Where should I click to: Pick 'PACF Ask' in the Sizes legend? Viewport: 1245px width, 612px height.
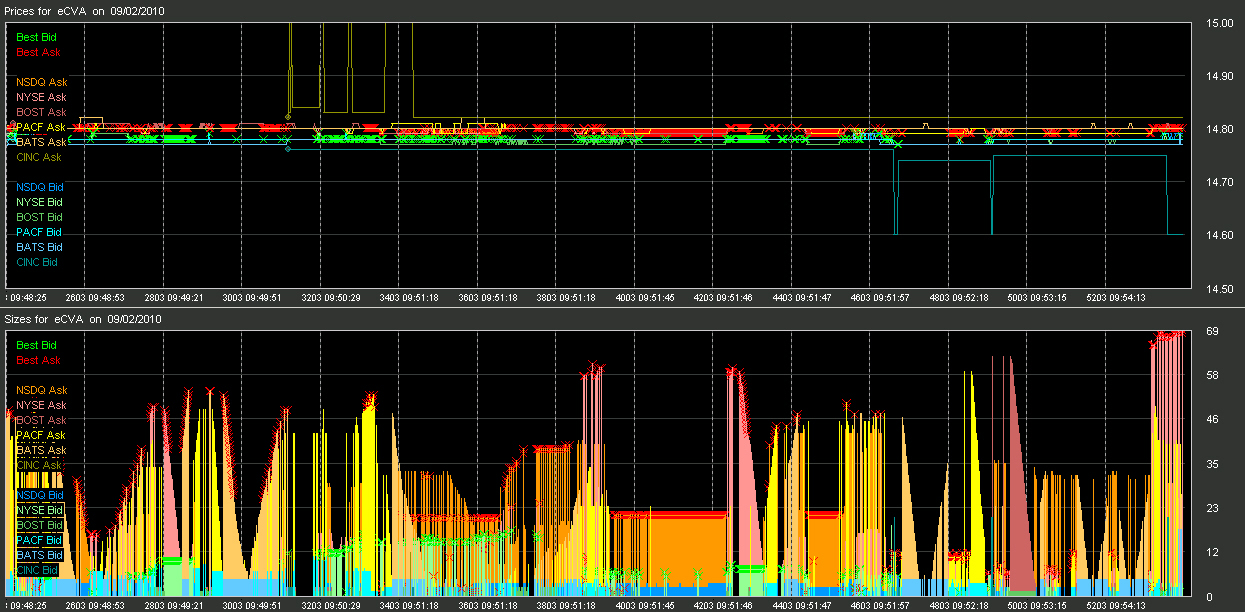(x=42, y=435)
